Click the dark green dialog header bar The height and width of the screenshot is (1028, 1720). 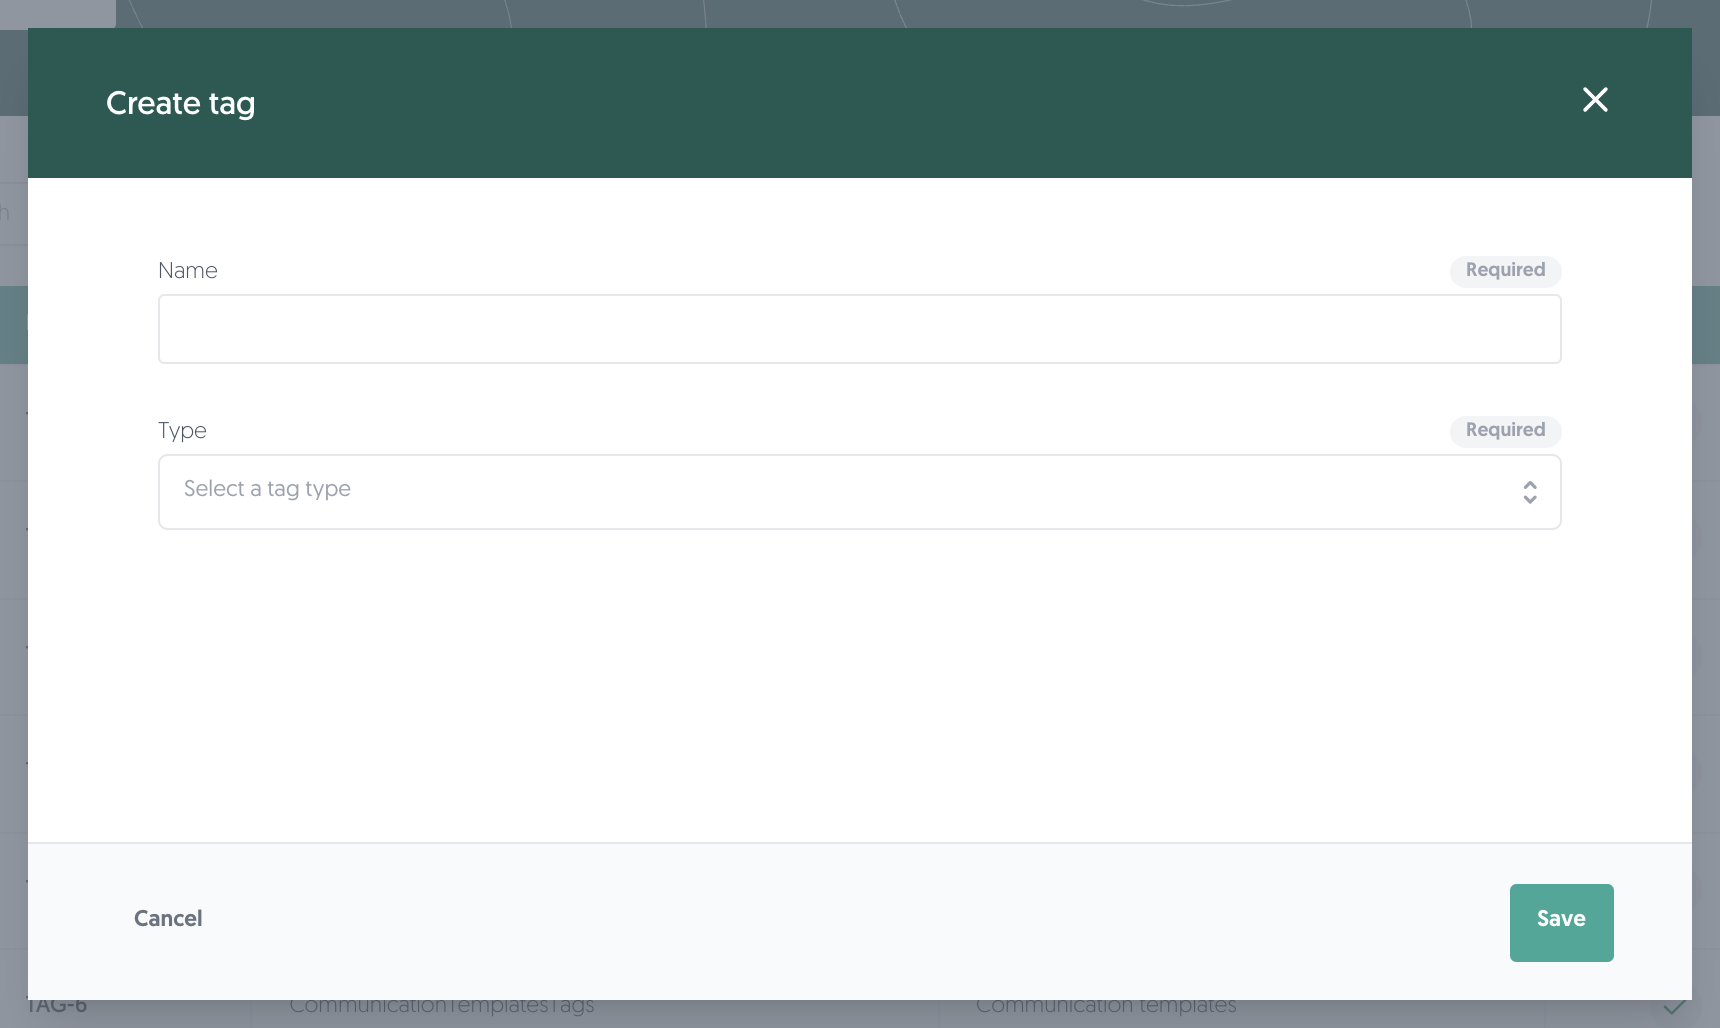[x=859, y=103]
